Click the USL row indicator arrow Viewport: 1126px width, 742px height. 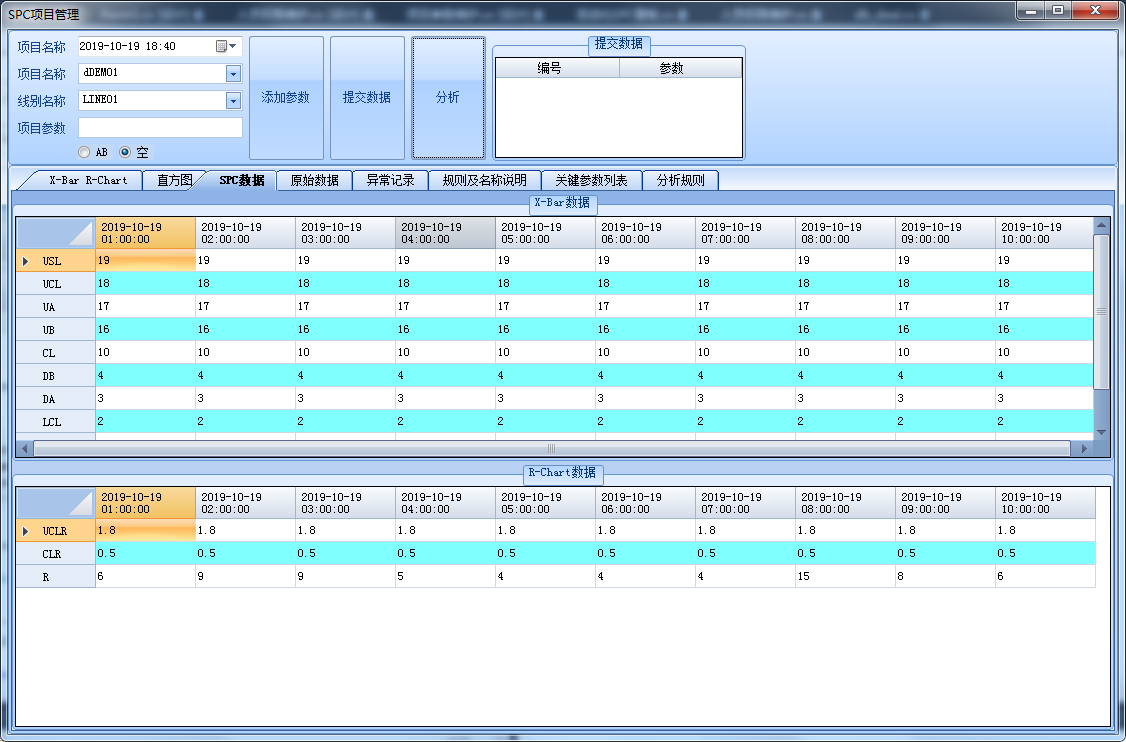pos(25,261)
